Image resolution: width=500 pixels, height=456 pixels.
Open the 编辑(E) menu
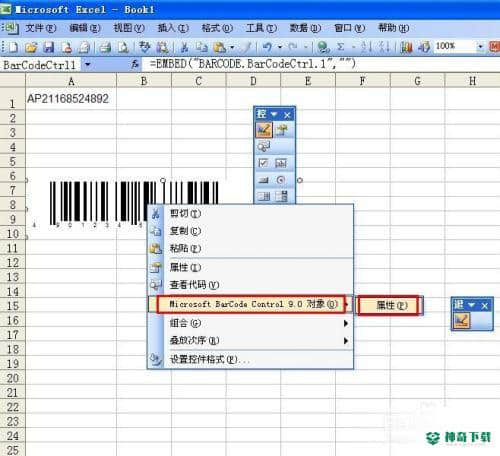(x=85, y=28)
